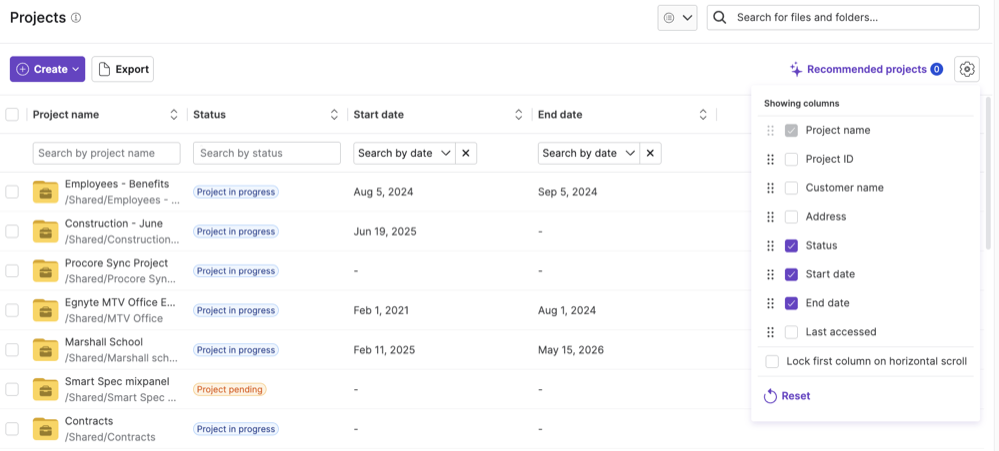Select the Marshall School row checkbox
Screen dimensions: 999x451
12,350
